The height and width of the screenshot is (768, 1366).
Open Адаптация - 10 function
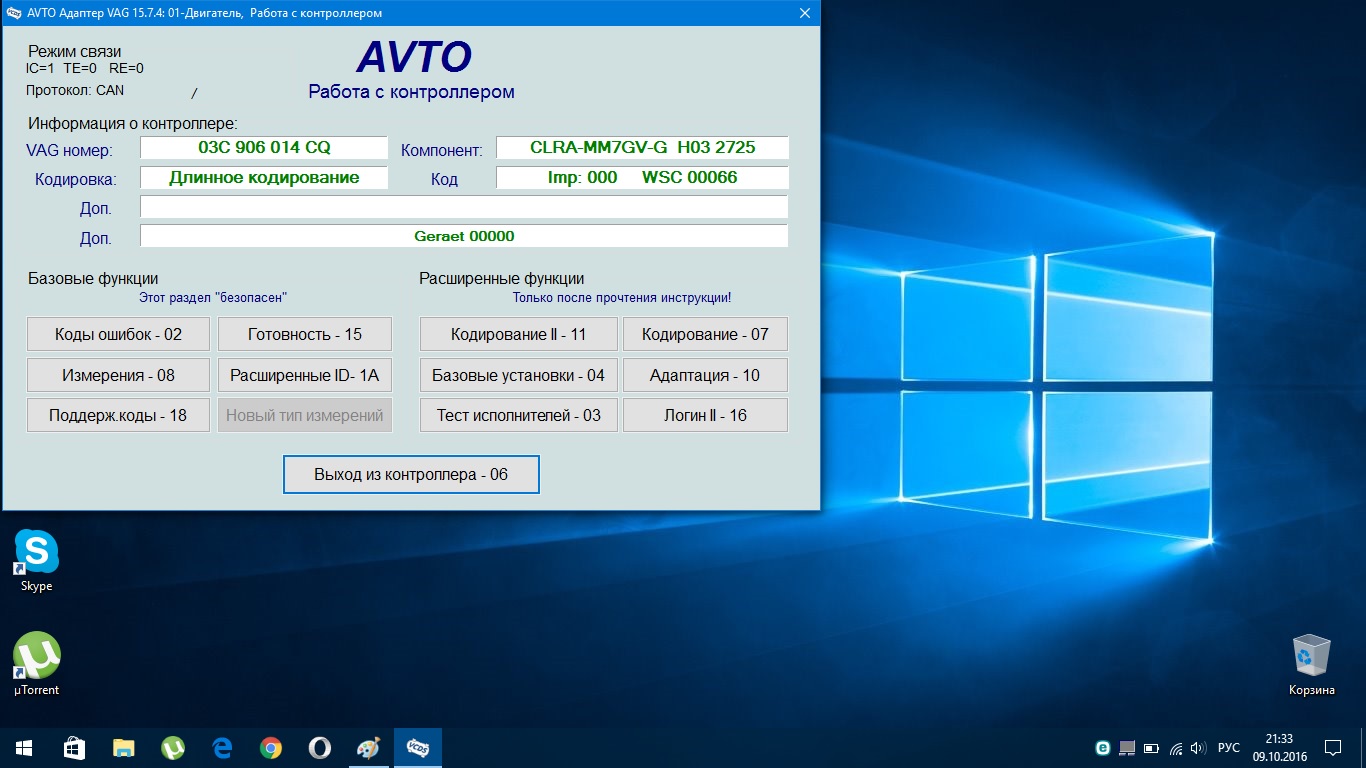(x=705, y=375)
